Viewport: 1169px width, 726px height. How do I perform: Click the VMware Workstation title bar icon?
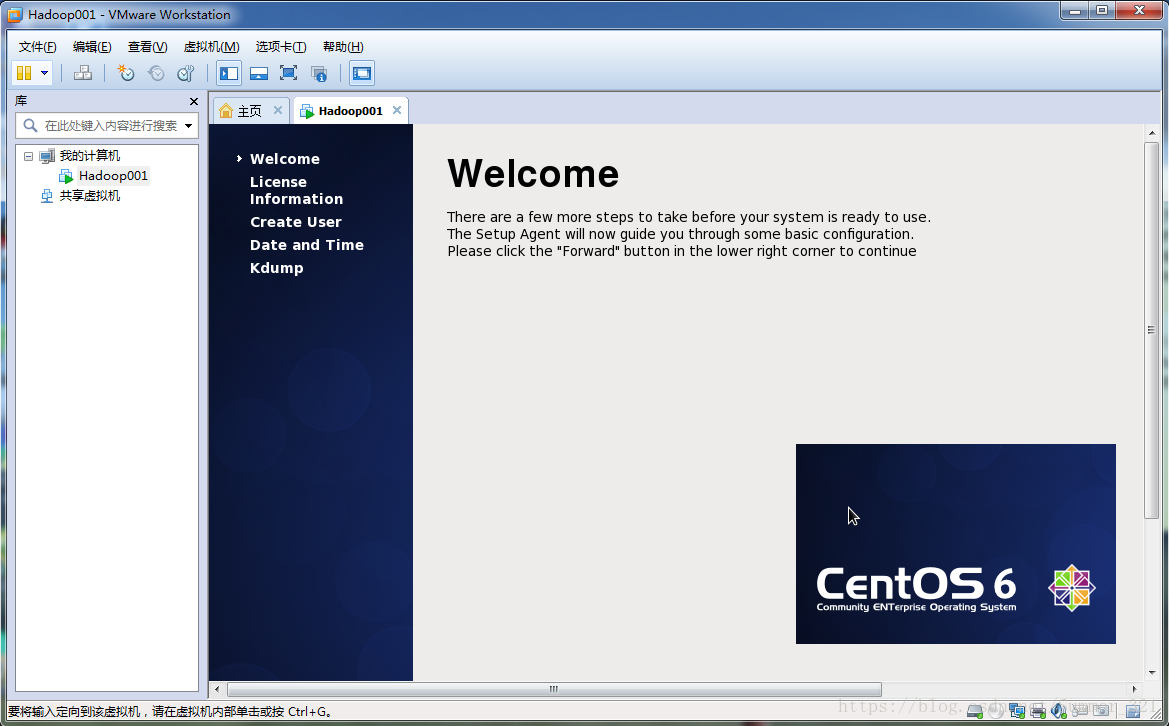(x=15, y=15)
